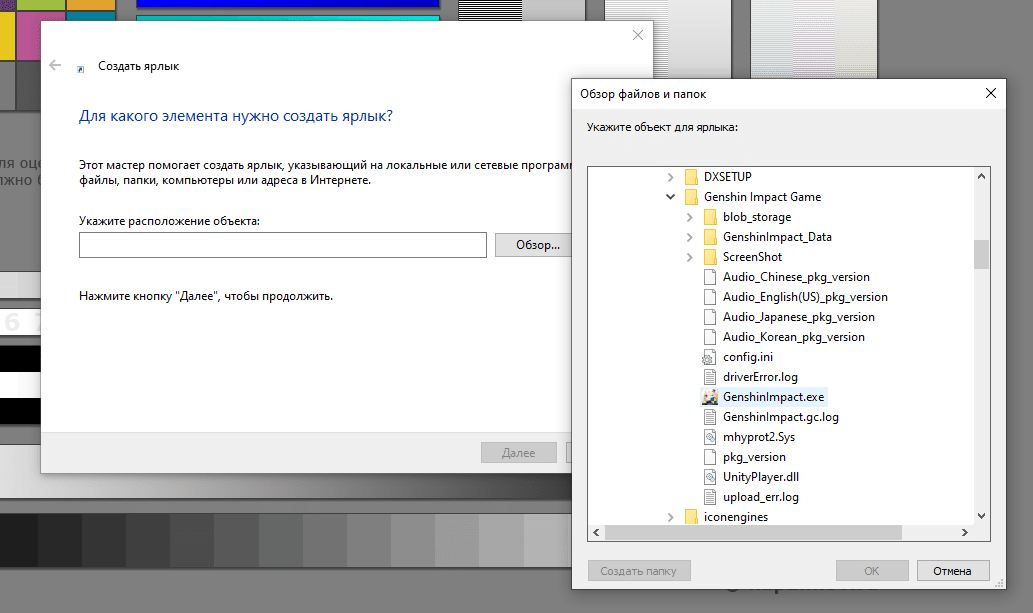Expand the GenshinImpact_Data folder
Viewport: 1033px width, 613px height.
click(x=689, y=237)
